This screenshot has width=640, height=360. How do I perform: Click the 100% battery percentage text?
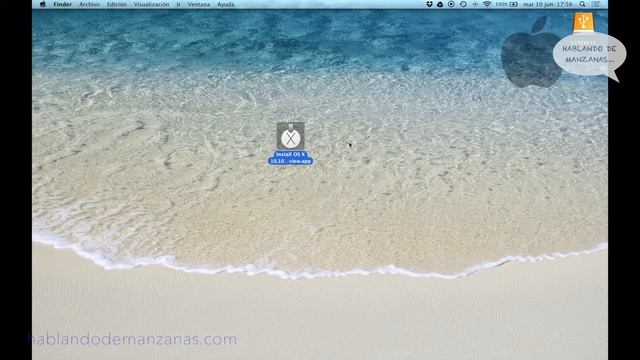tap(501, 4)
